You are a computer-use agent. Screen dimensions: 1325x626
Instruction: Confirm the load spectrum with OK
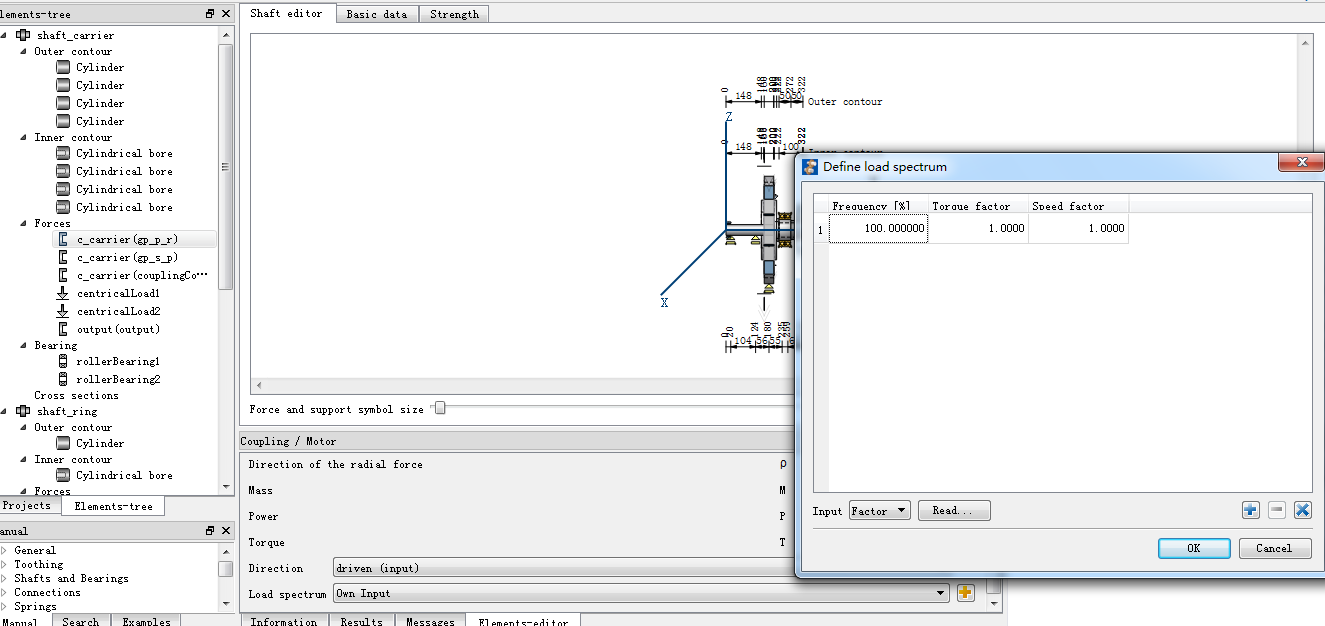(1194, 548)
